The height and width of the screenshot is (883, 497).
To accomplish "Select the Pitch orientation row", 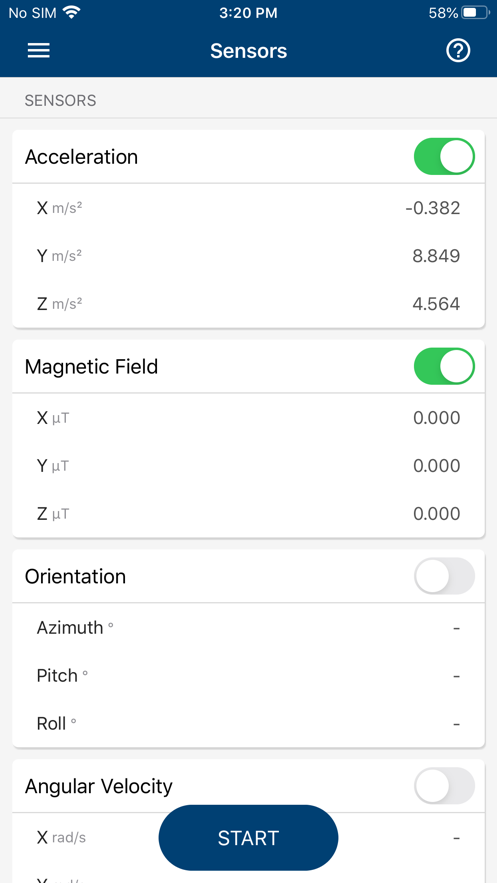I will click(x=248, y=675).
